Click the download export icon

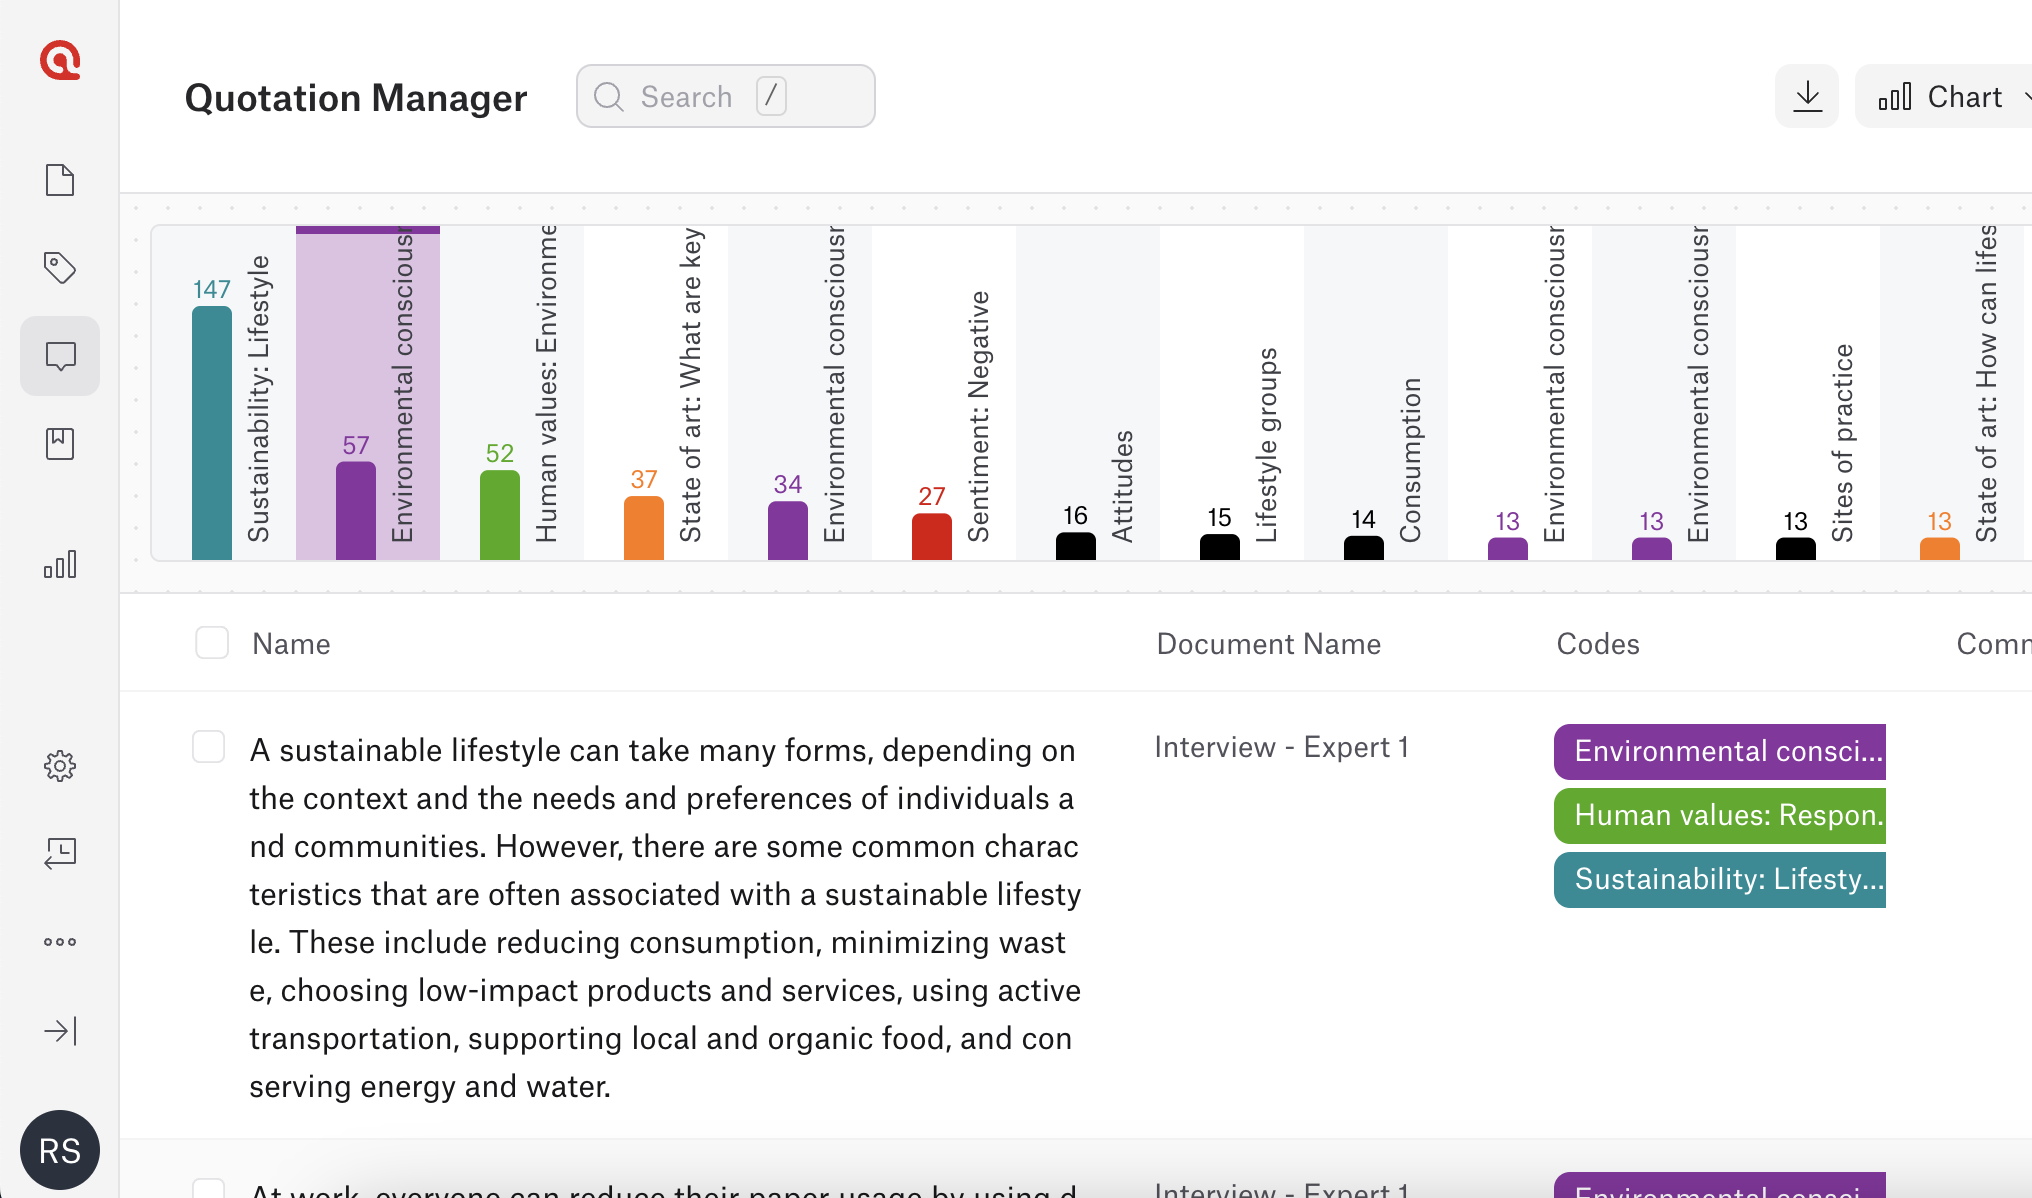(1806, 96)
